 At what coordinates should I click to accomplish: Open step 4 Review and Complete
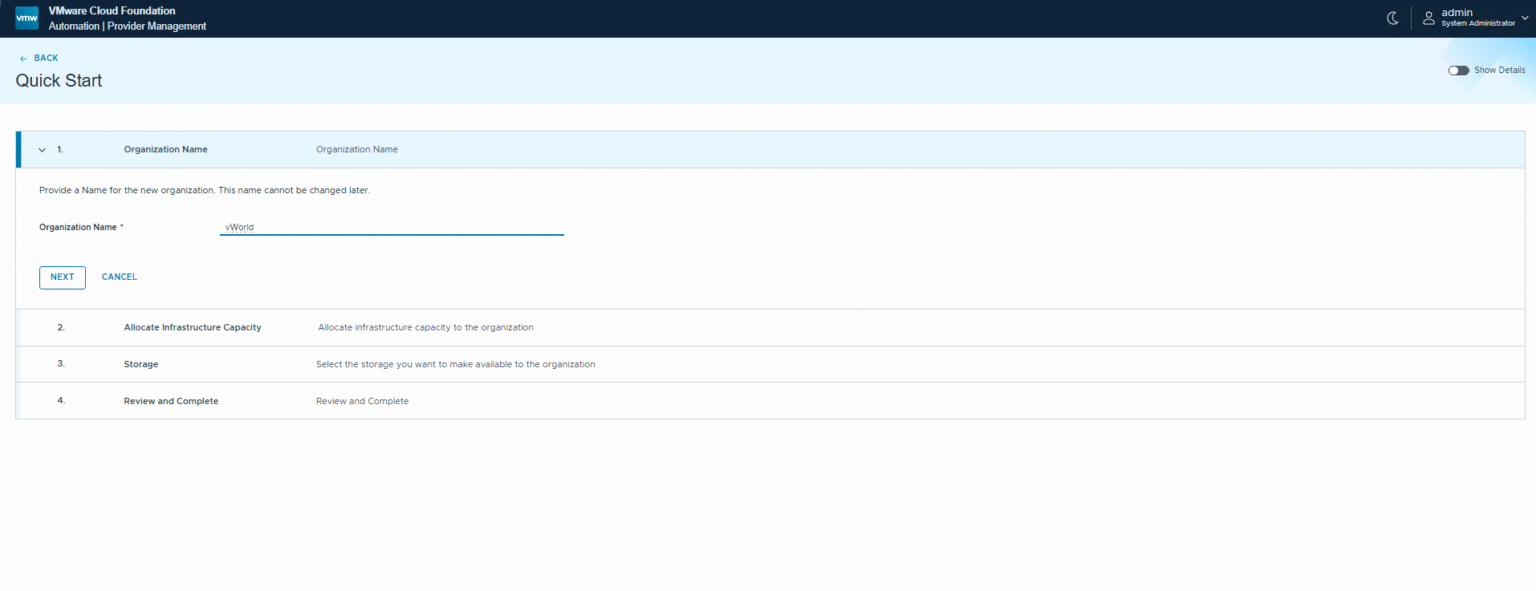click(x=770, y=401)
